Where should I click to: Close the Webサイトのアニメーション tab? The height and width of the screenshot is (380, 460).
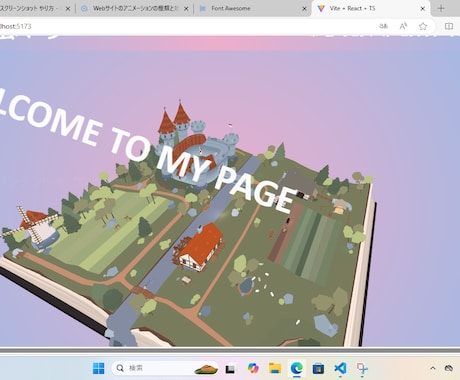pyautogui.click(x=186, y=9)
